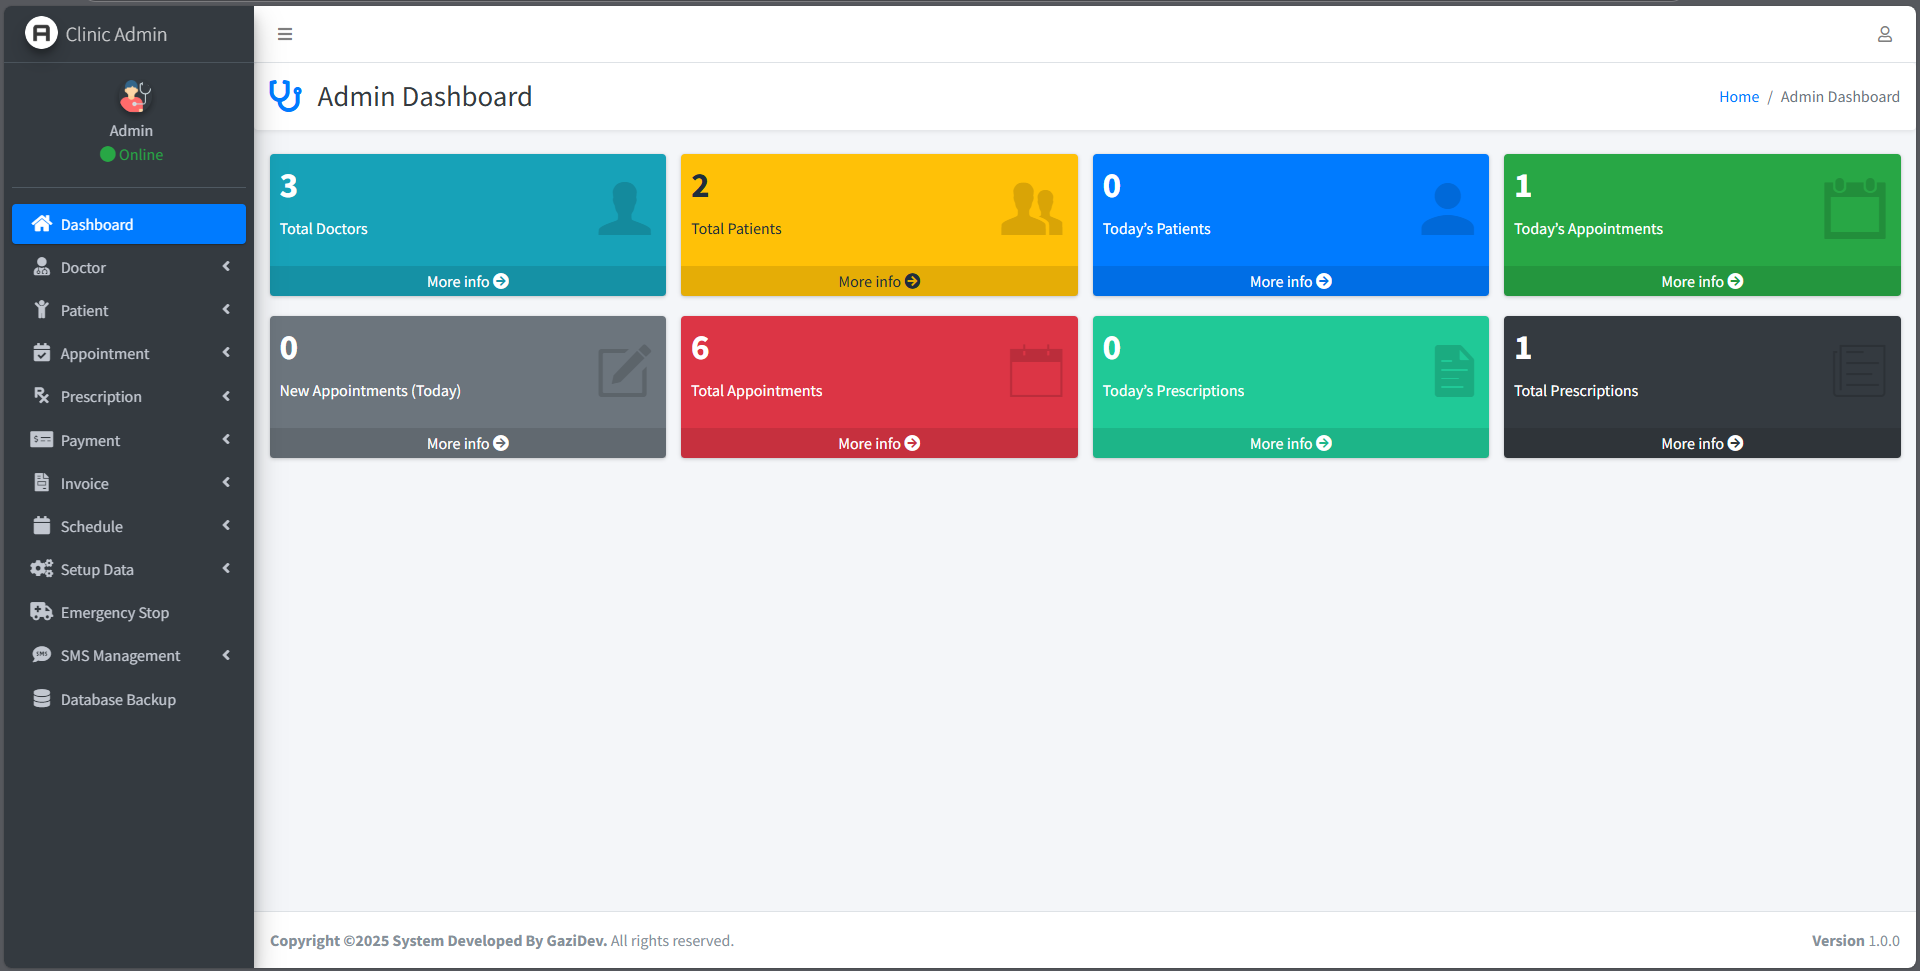
Task: Expand the SMS Management submenu arrow
Action: tap(226, 656)
